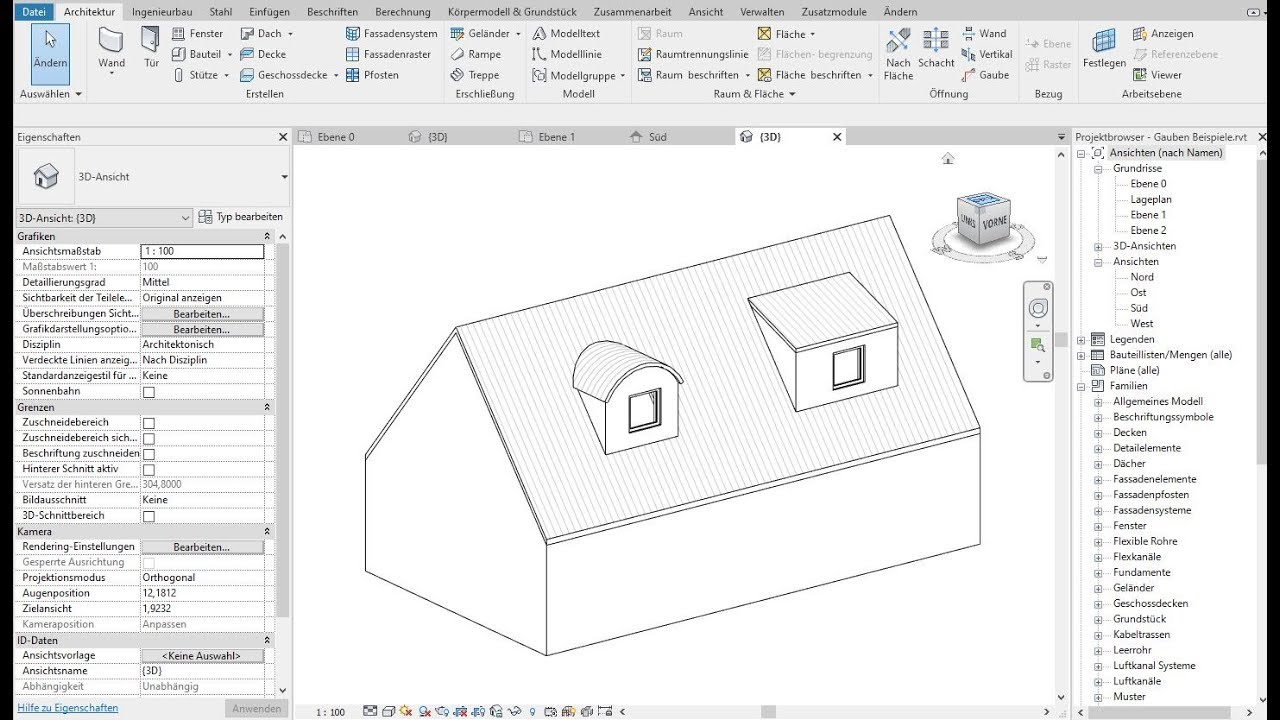Image resolution: width=1280 pixels, height=720 pixels.
Task: Click the Stütze column tool
Action: [x=197, y=75]
